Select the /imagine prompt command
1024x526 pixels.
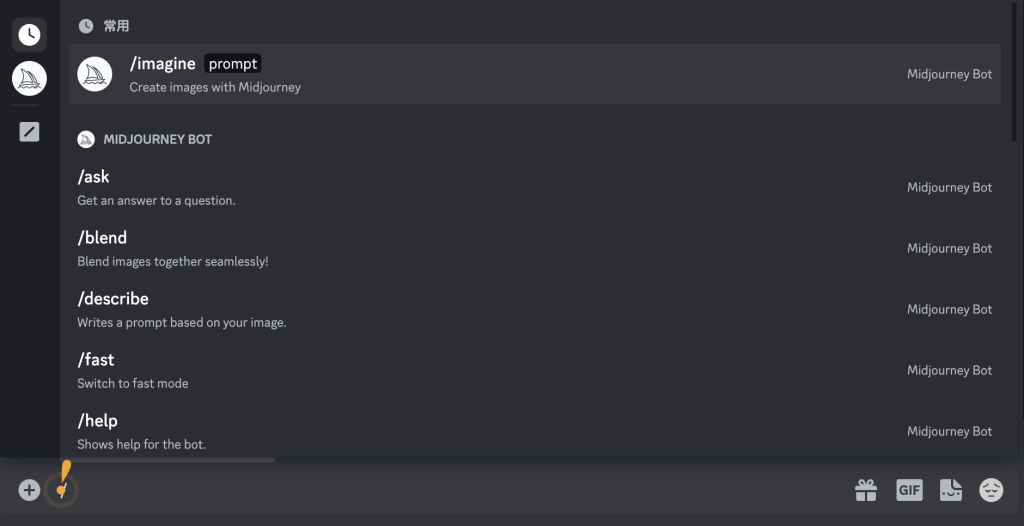point(534,74)
